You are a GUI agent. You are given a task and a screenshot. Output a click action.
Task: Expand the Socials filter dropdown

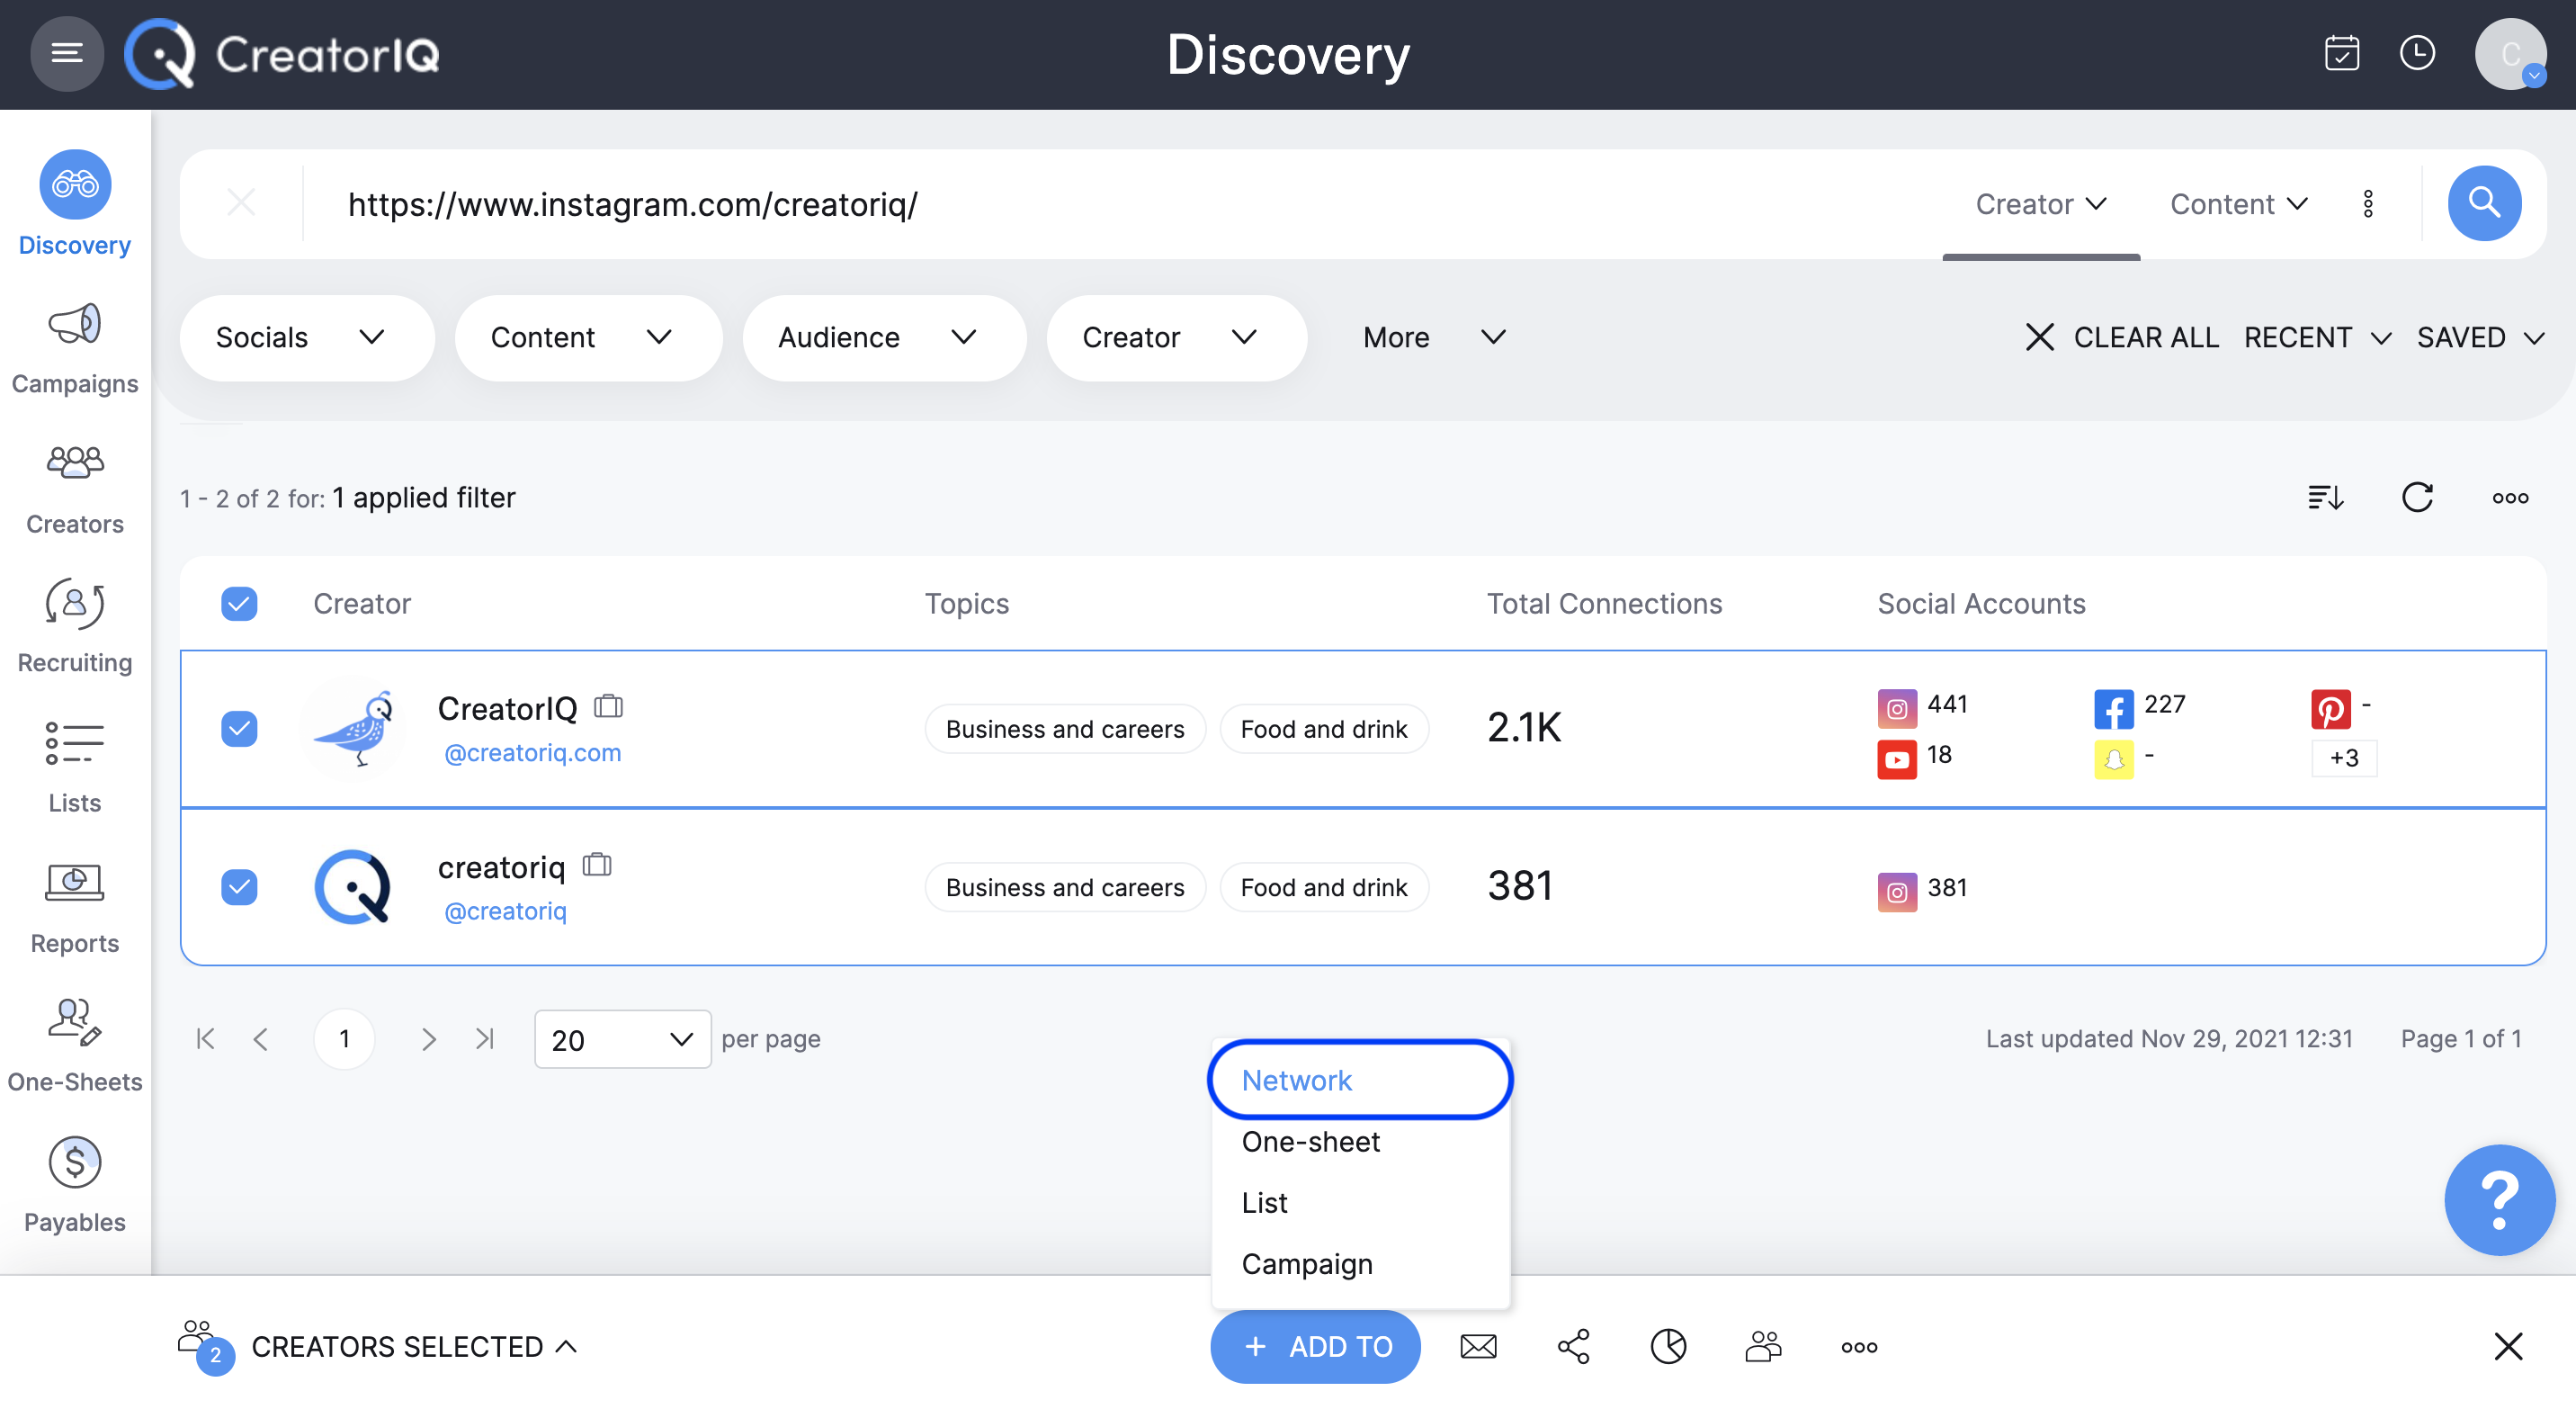point(307,337)
